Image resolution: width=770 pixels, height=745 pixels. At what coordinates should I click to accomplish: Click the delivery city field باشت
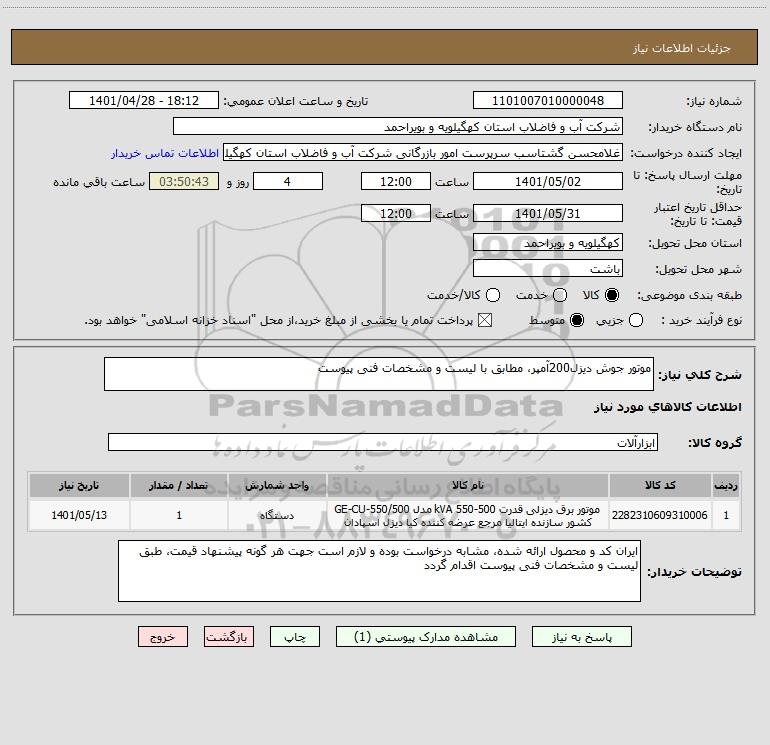(x=548, y=268)
